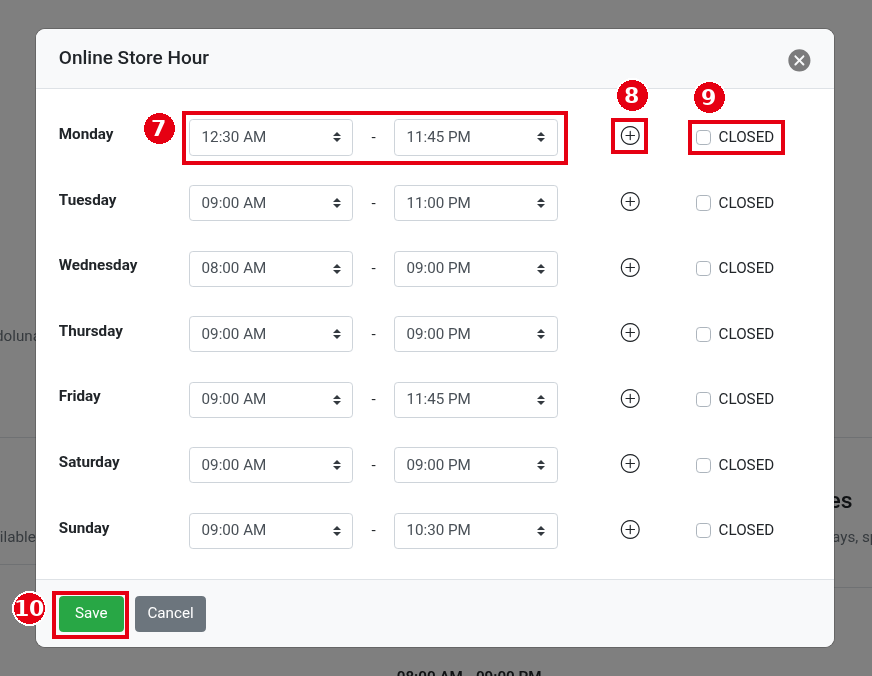This screenshot has width=872, height=676.
Task: Mark Friday as CLOSED
Action: 703,399
